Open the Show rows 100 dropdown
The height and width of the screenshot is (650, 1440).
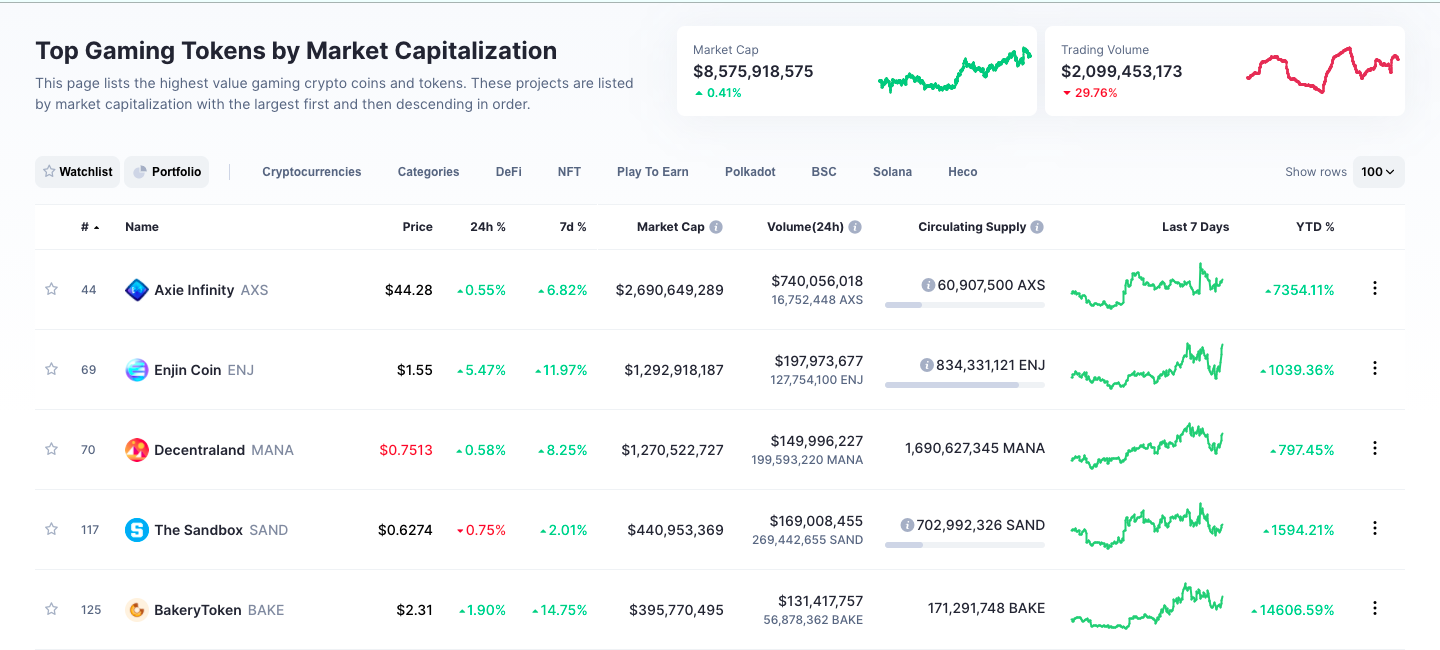pos(1378,172)
